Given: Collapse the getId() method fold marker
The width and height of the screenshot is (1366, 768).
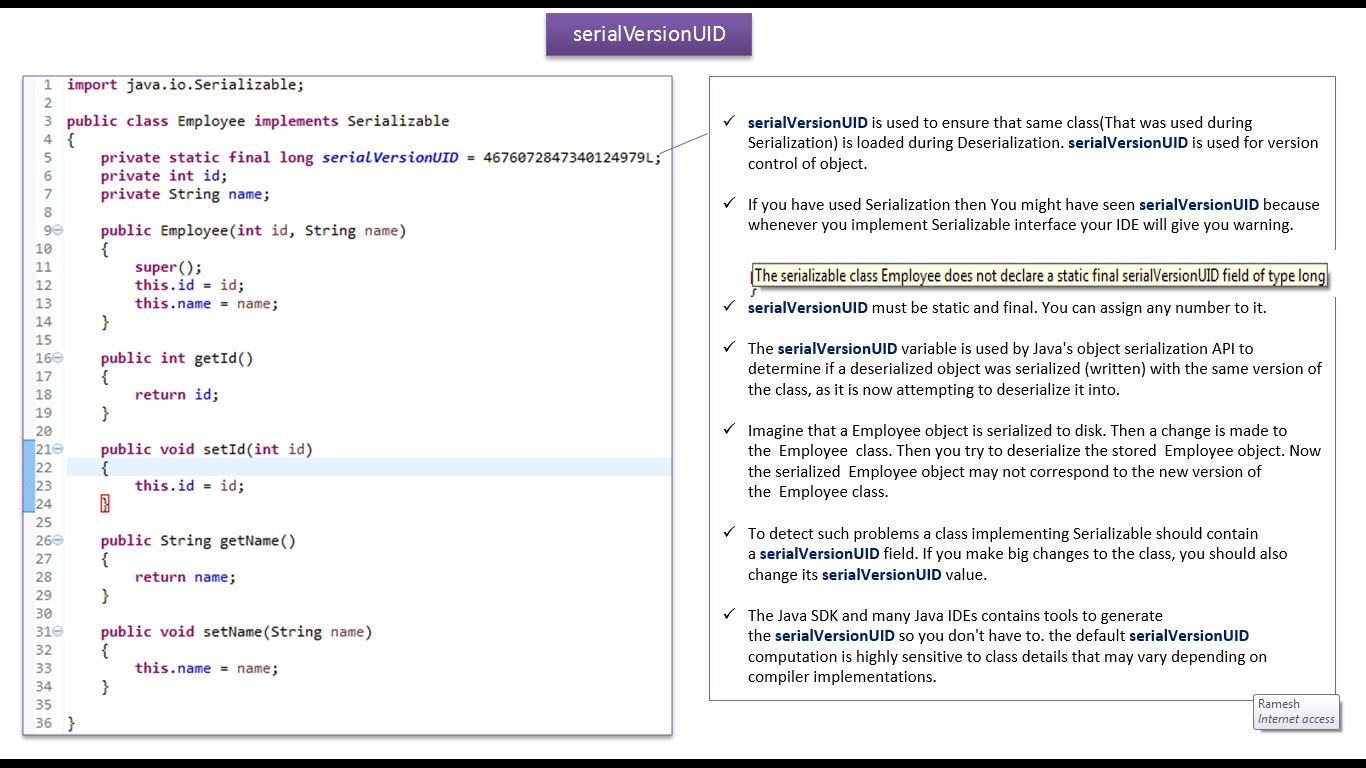Looking at the screenshot, I should [x=57, y=358].
